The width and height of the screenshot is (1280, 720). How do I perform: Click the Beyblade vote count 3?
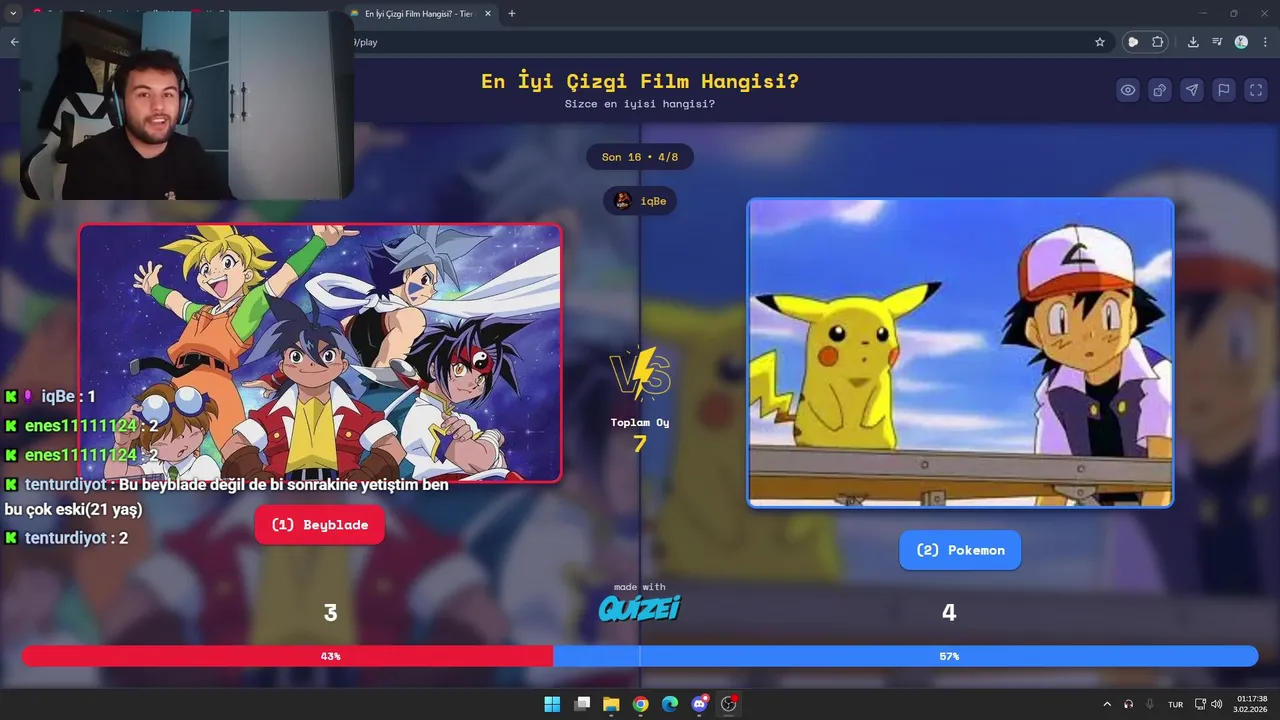coord(330,613)
